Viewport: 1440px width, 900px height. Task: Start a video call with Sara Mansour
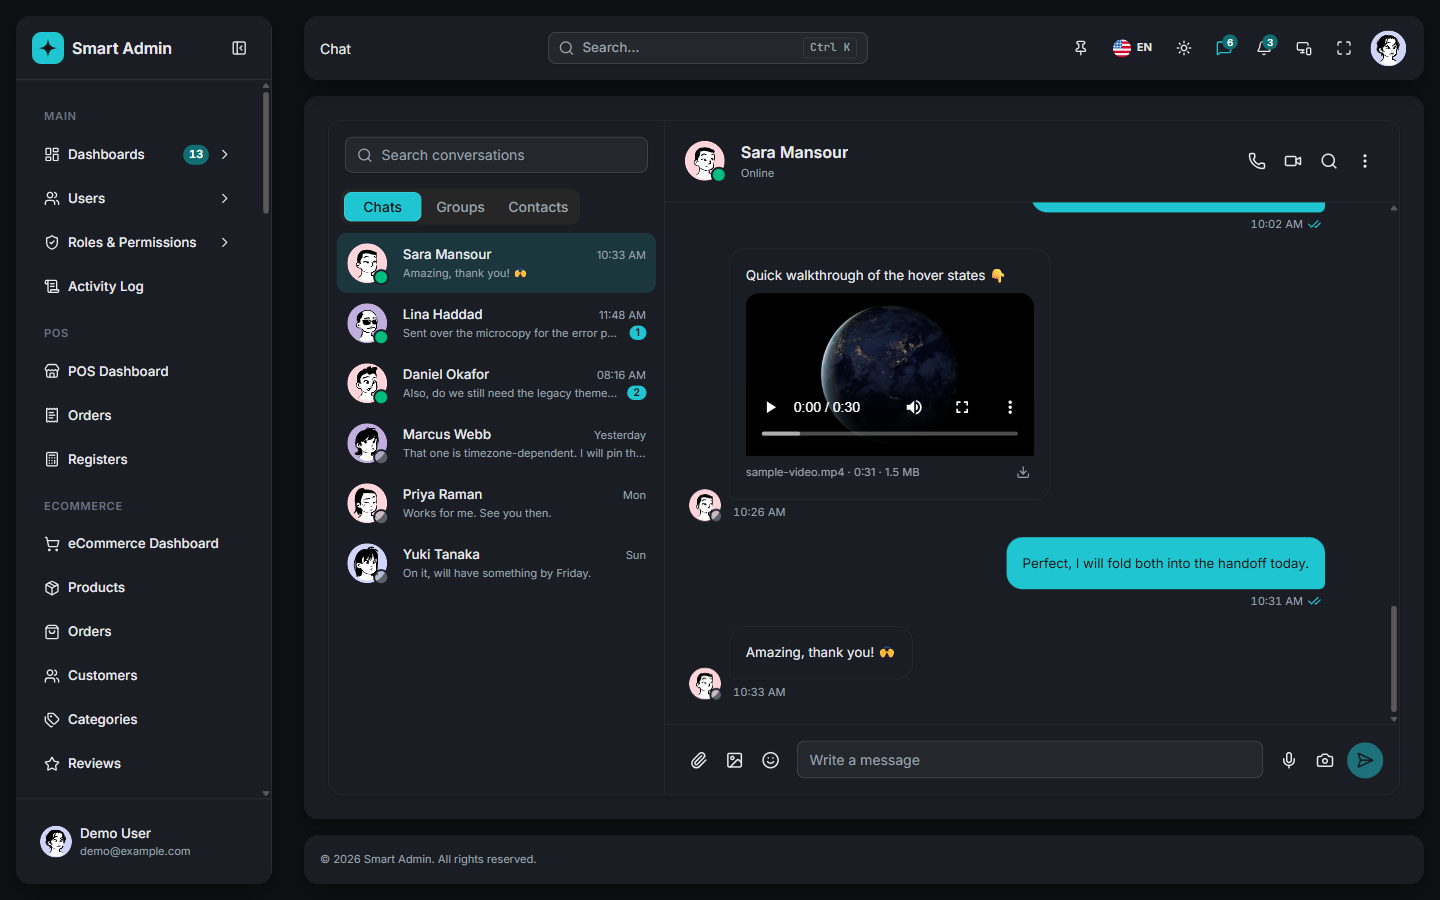click(x=1293, y=161)
